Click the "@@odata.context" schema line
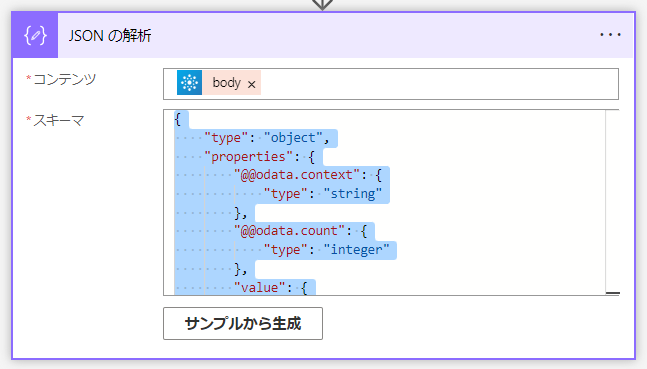 pyautogui.click(x=308, y=175)
